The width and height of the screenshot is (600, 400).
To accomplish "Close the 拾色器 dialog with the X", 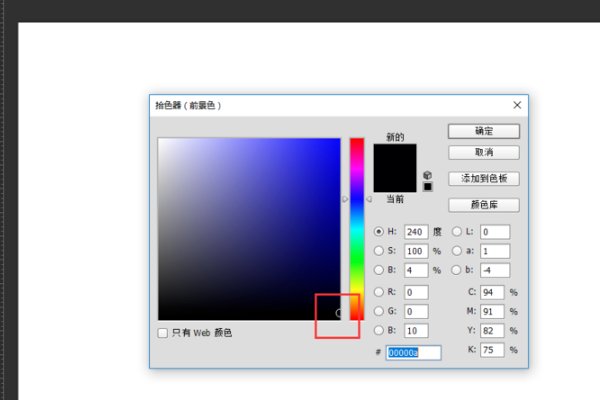I will click(517, 105).
